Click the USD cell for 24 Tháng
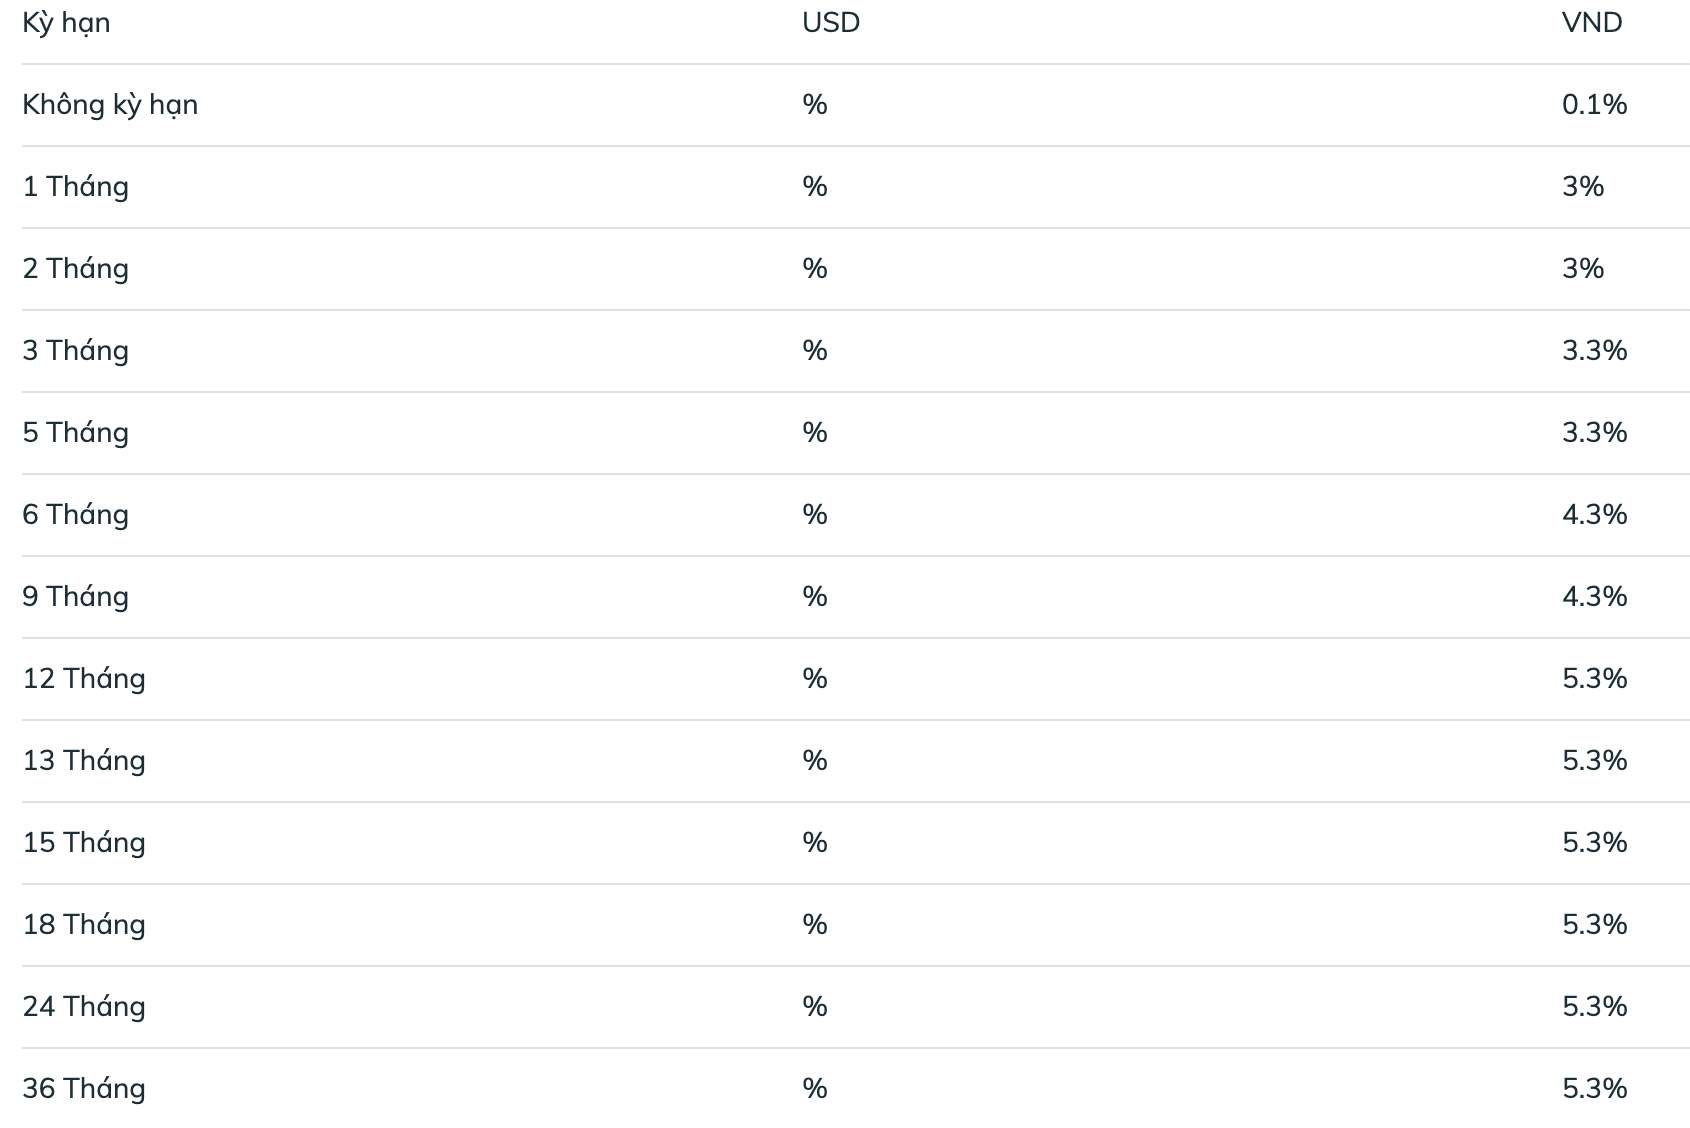This screenshot has width=1690, height=1128. (x=814, y=1007)
